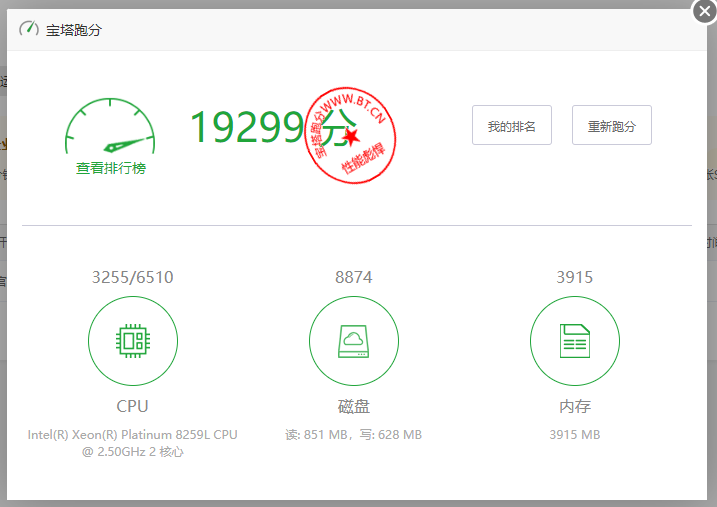Click the CPU score 3255/6510
717x507 pixels.
point(133,277)
